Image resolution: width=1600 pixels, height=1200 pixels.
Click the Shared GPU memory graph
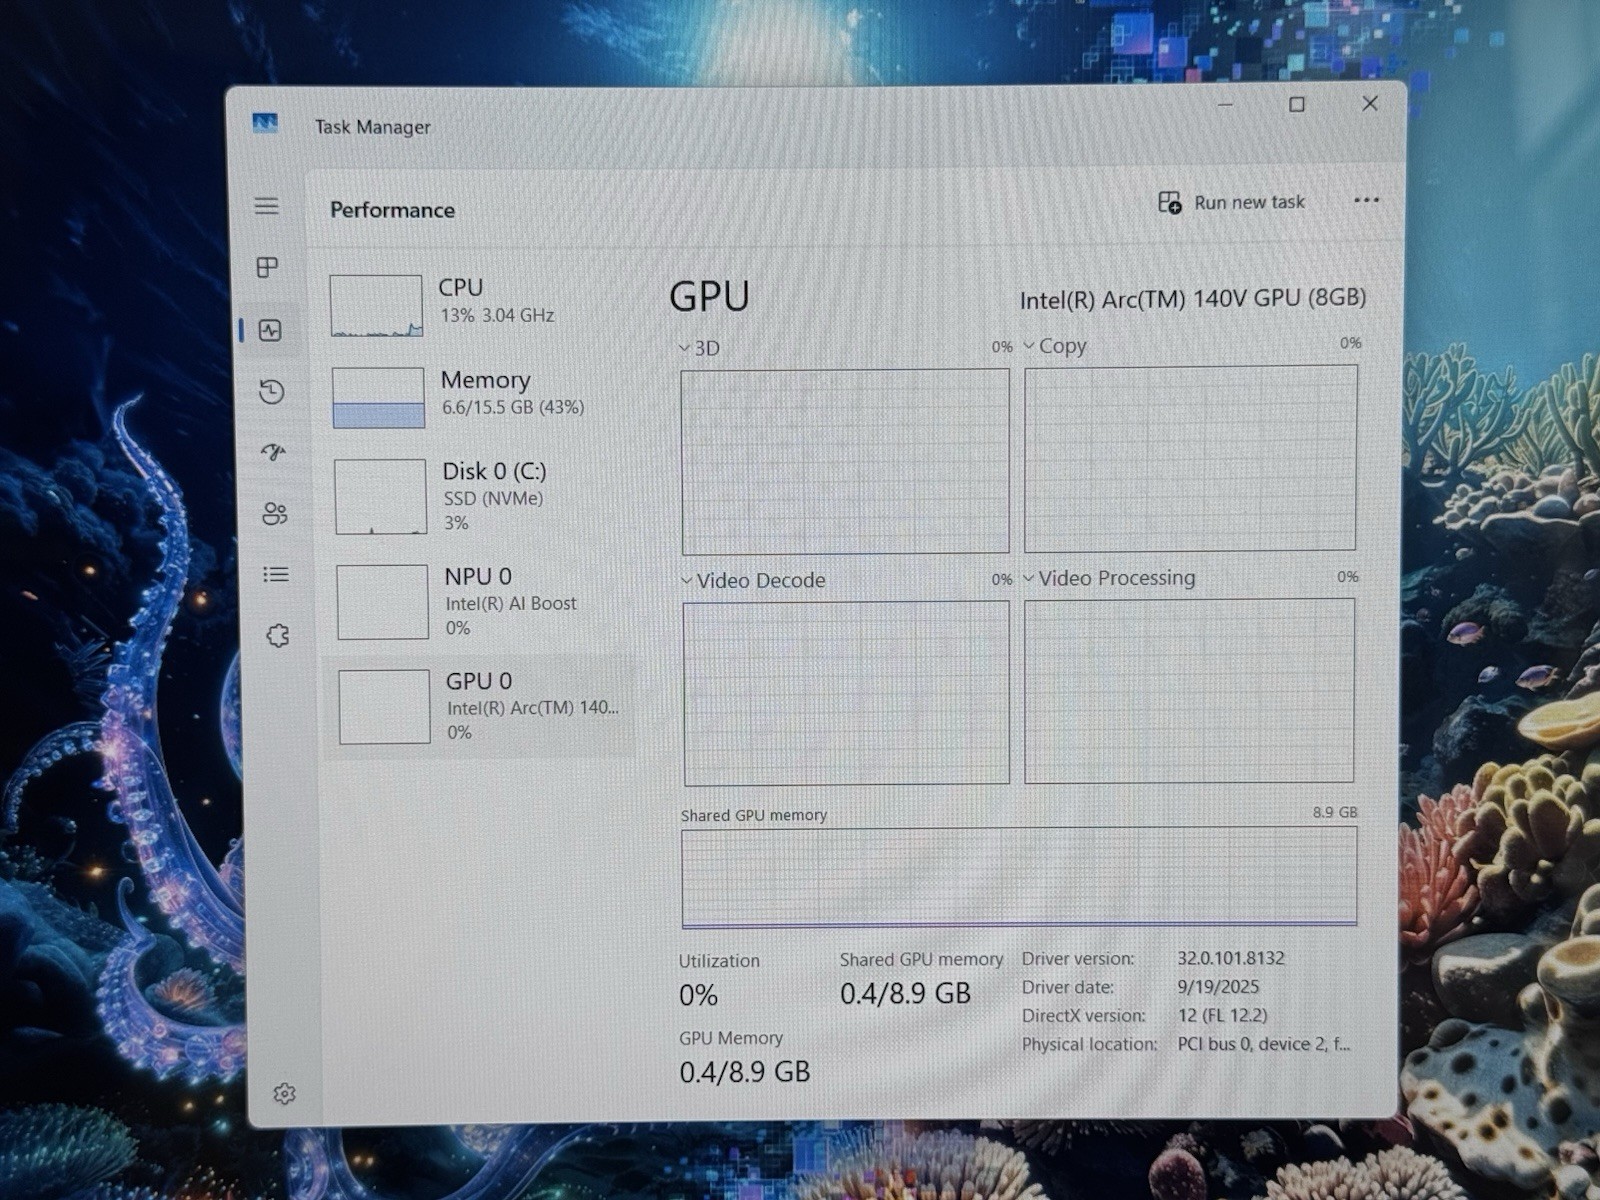[1019, 878]
